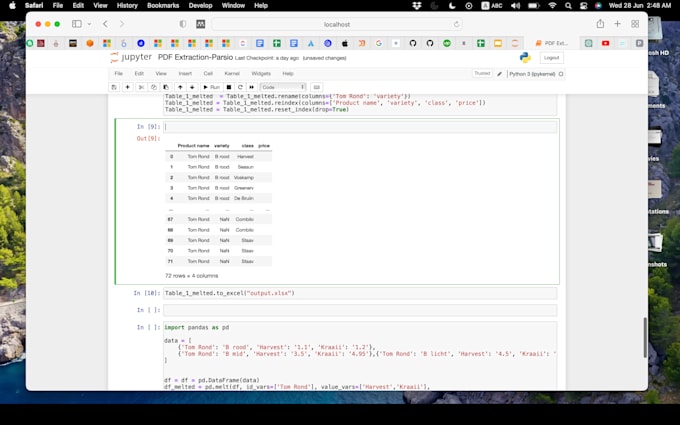
Task: Switch to the pinned Google tab
Action: coord(379,43)
